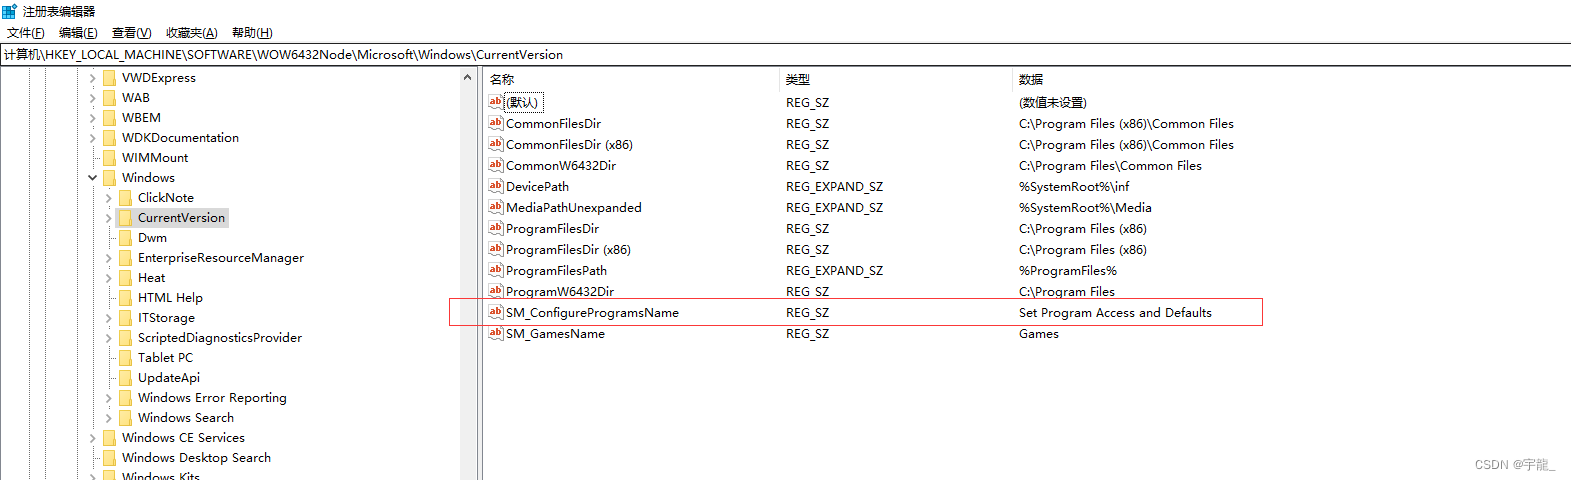Select the EnterpriseResourceManager key
The width and height of the screenshot is (1571, 480).
221,258
